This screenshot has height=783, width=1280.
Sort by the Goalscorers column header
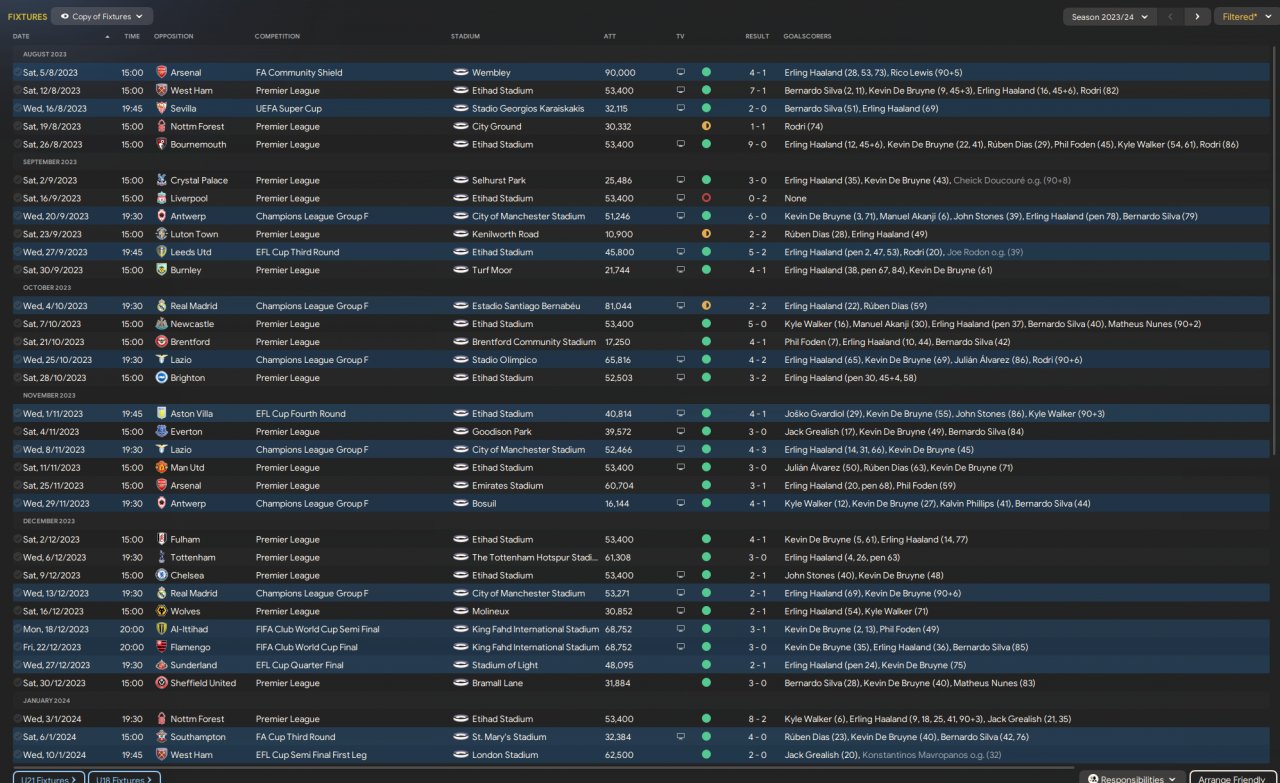pos(807,37)
